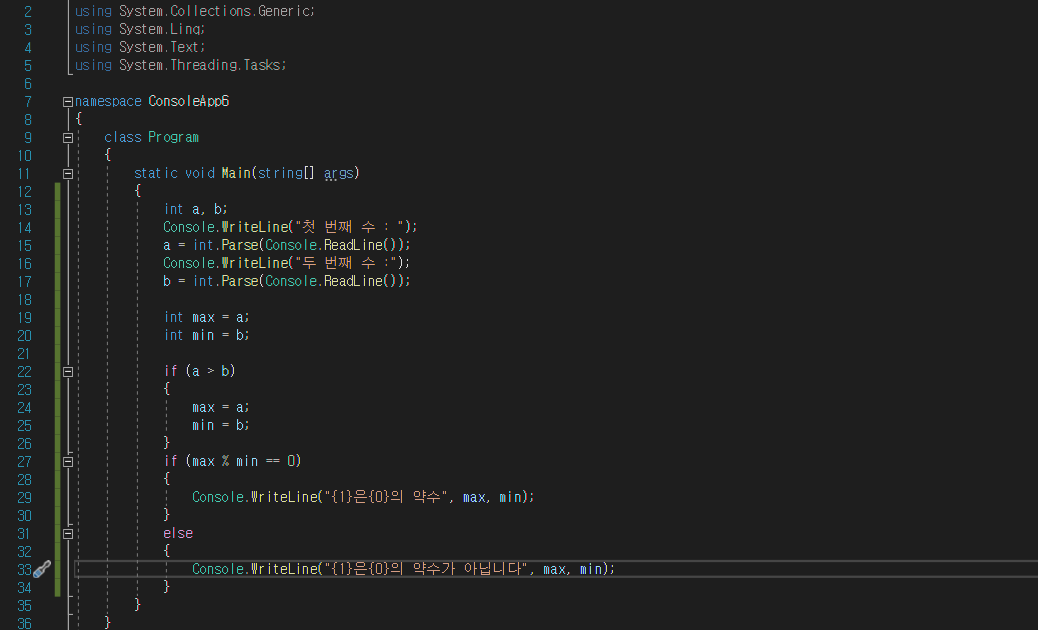
Task: Click the 'int max = a;' statement
Action: click(207, 317)
